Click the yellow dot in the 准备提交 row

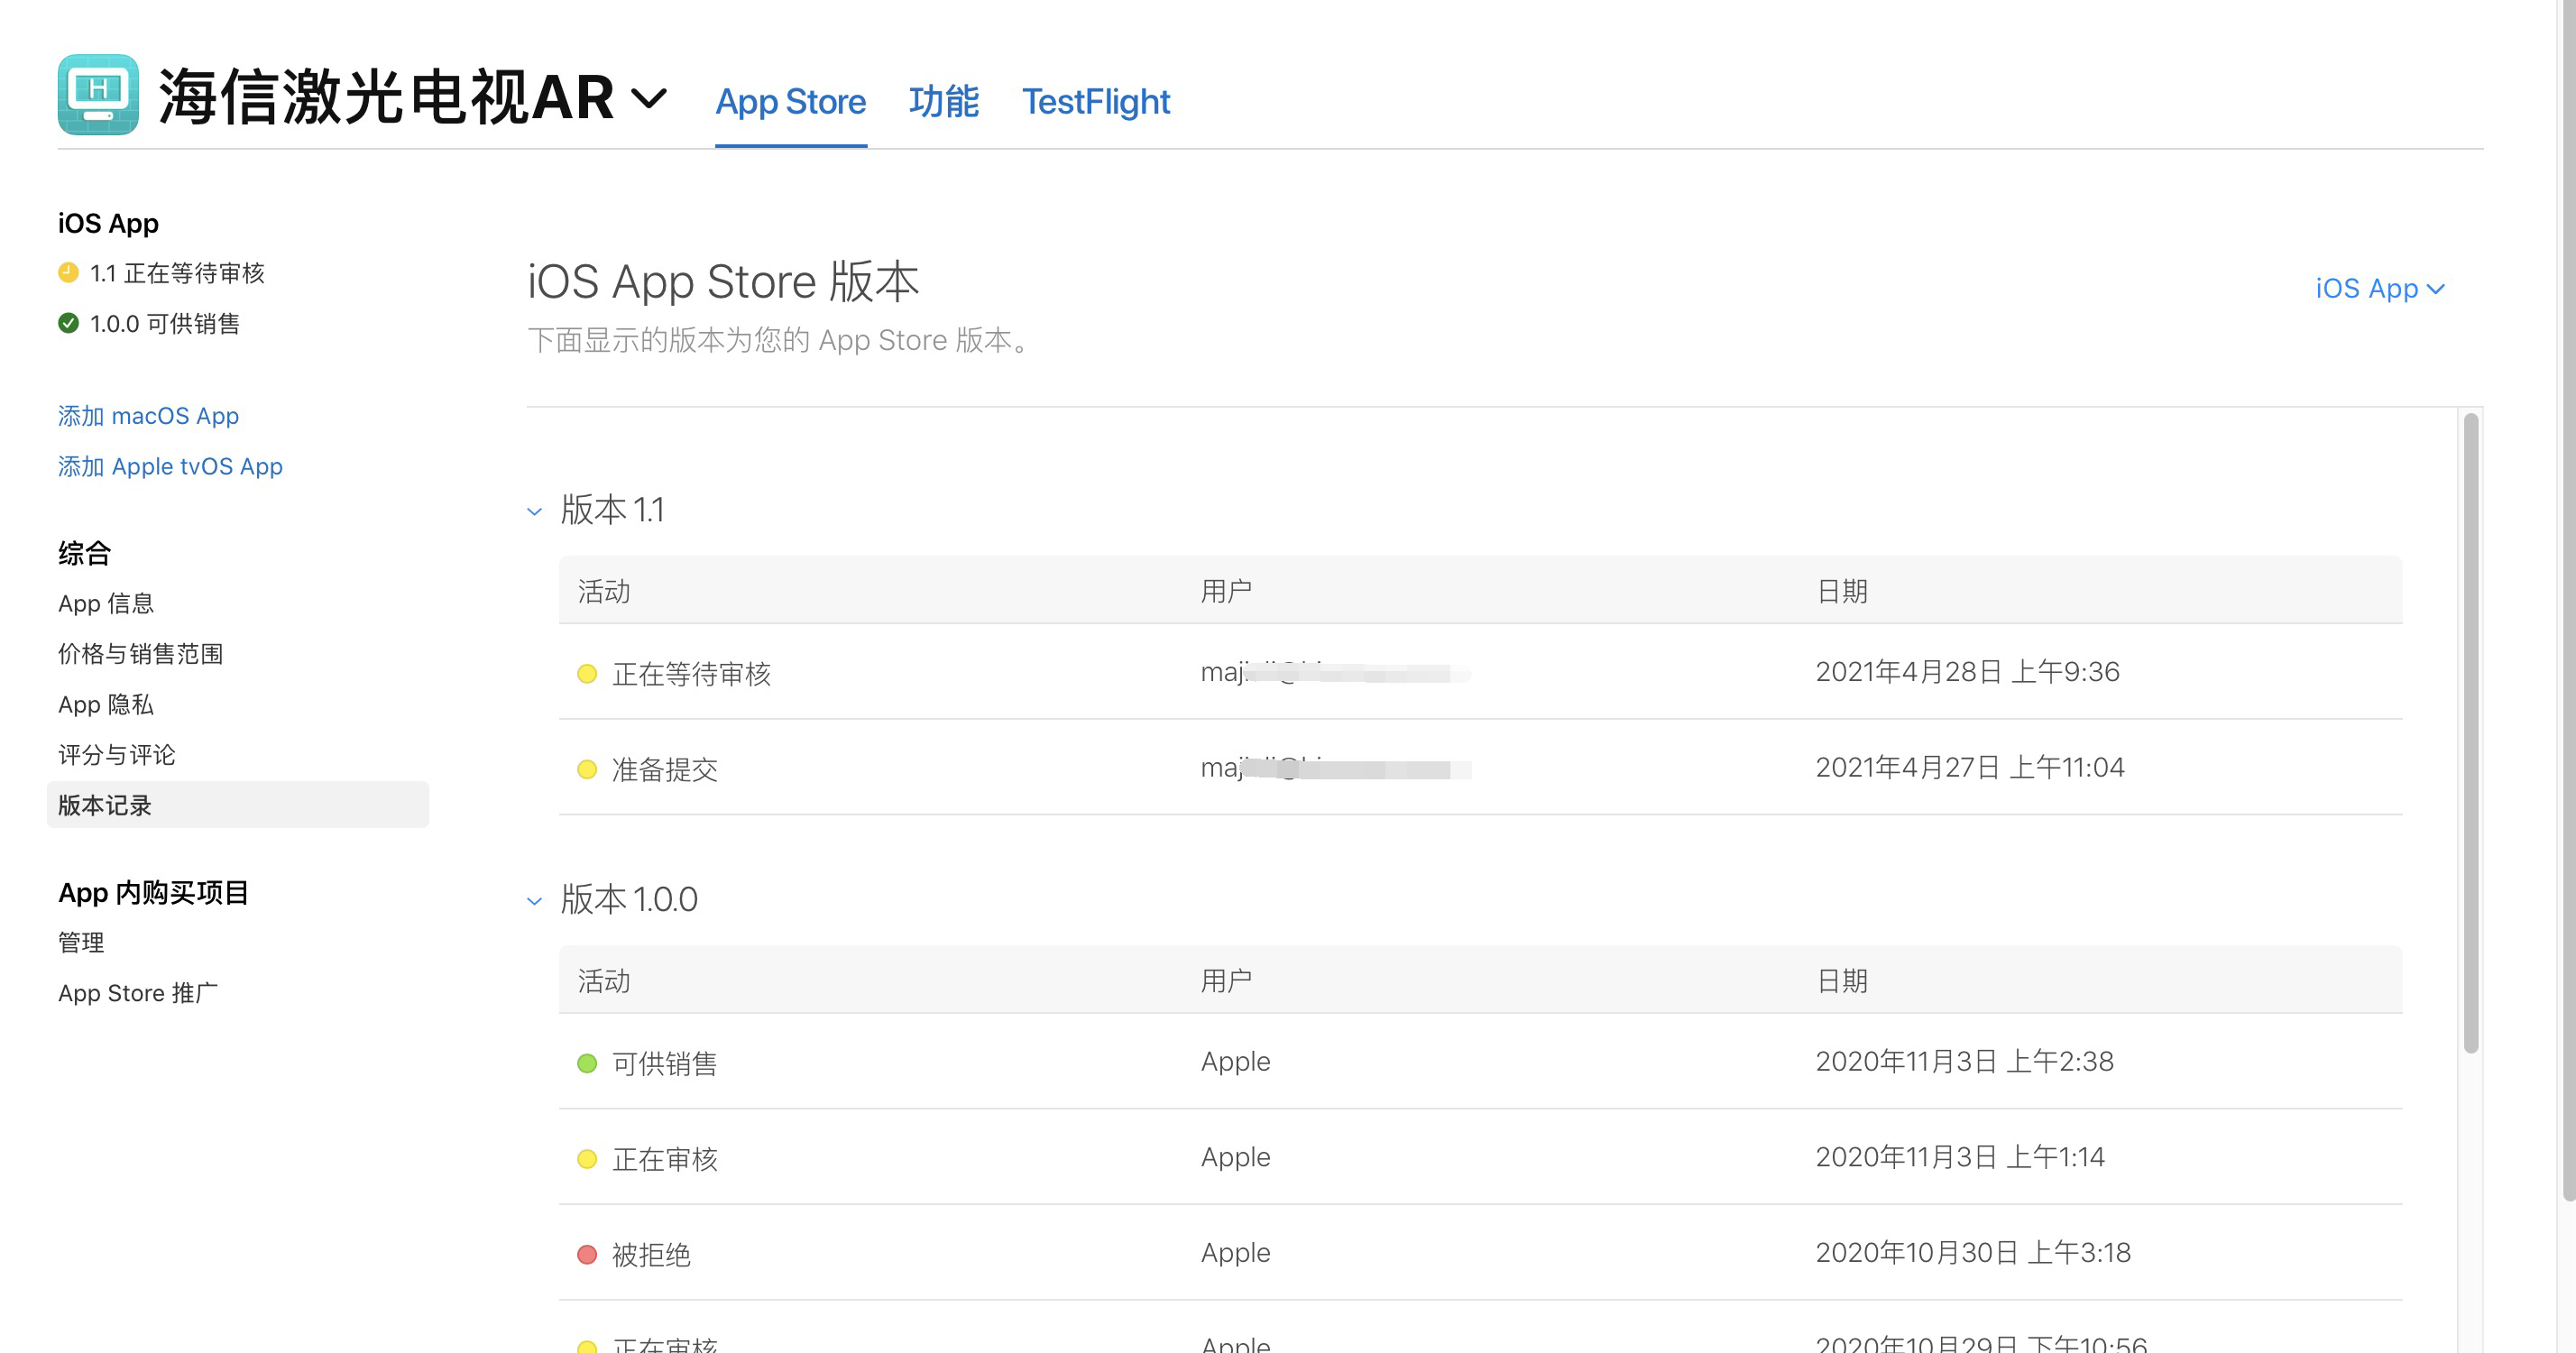(587, 769)
